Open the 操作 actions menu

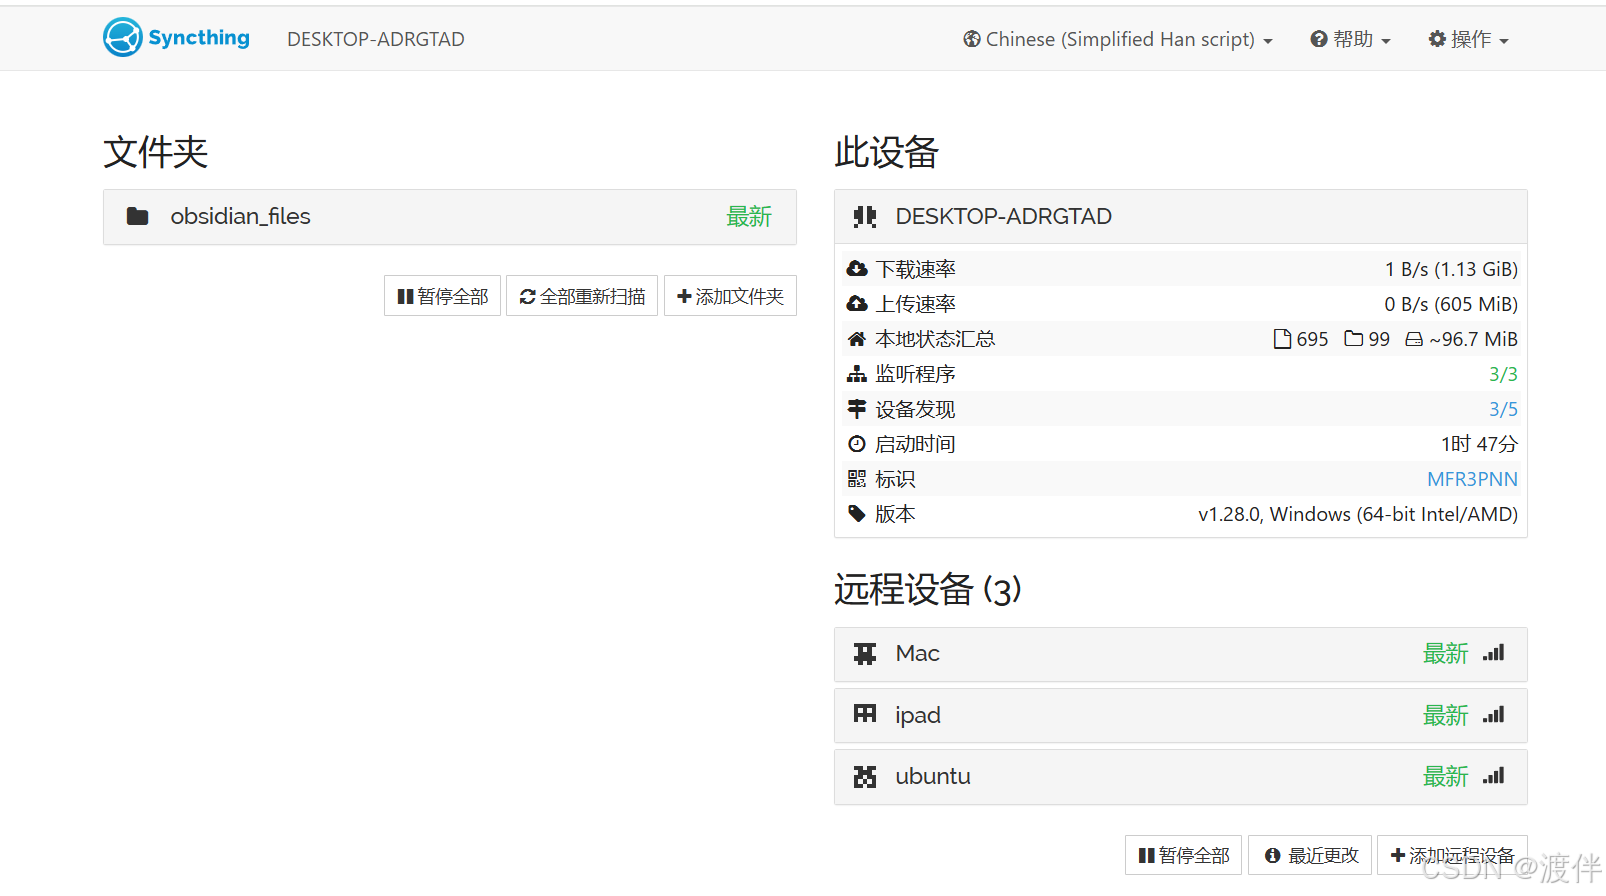[1468, 39]
